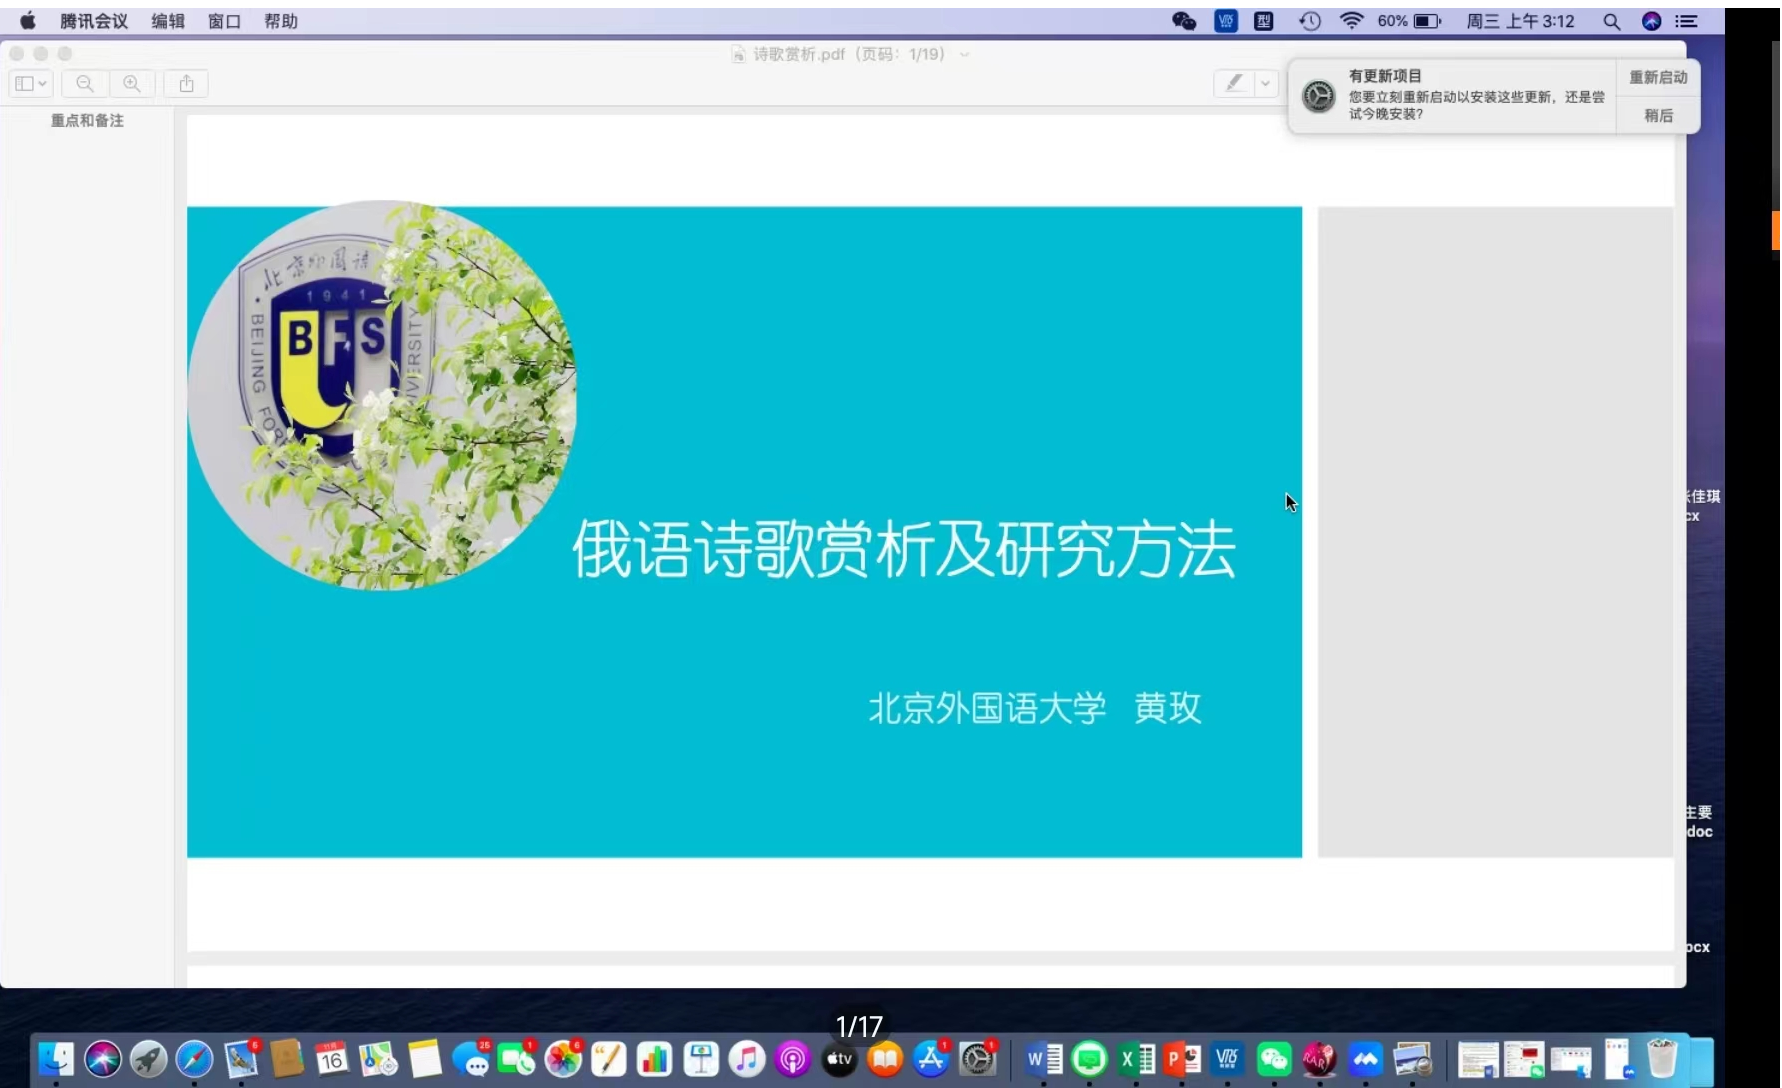The height and width of the screenshot is (1088, 1782).
Task: Open WeChat from the dock
Action: click(1273, 1059)
